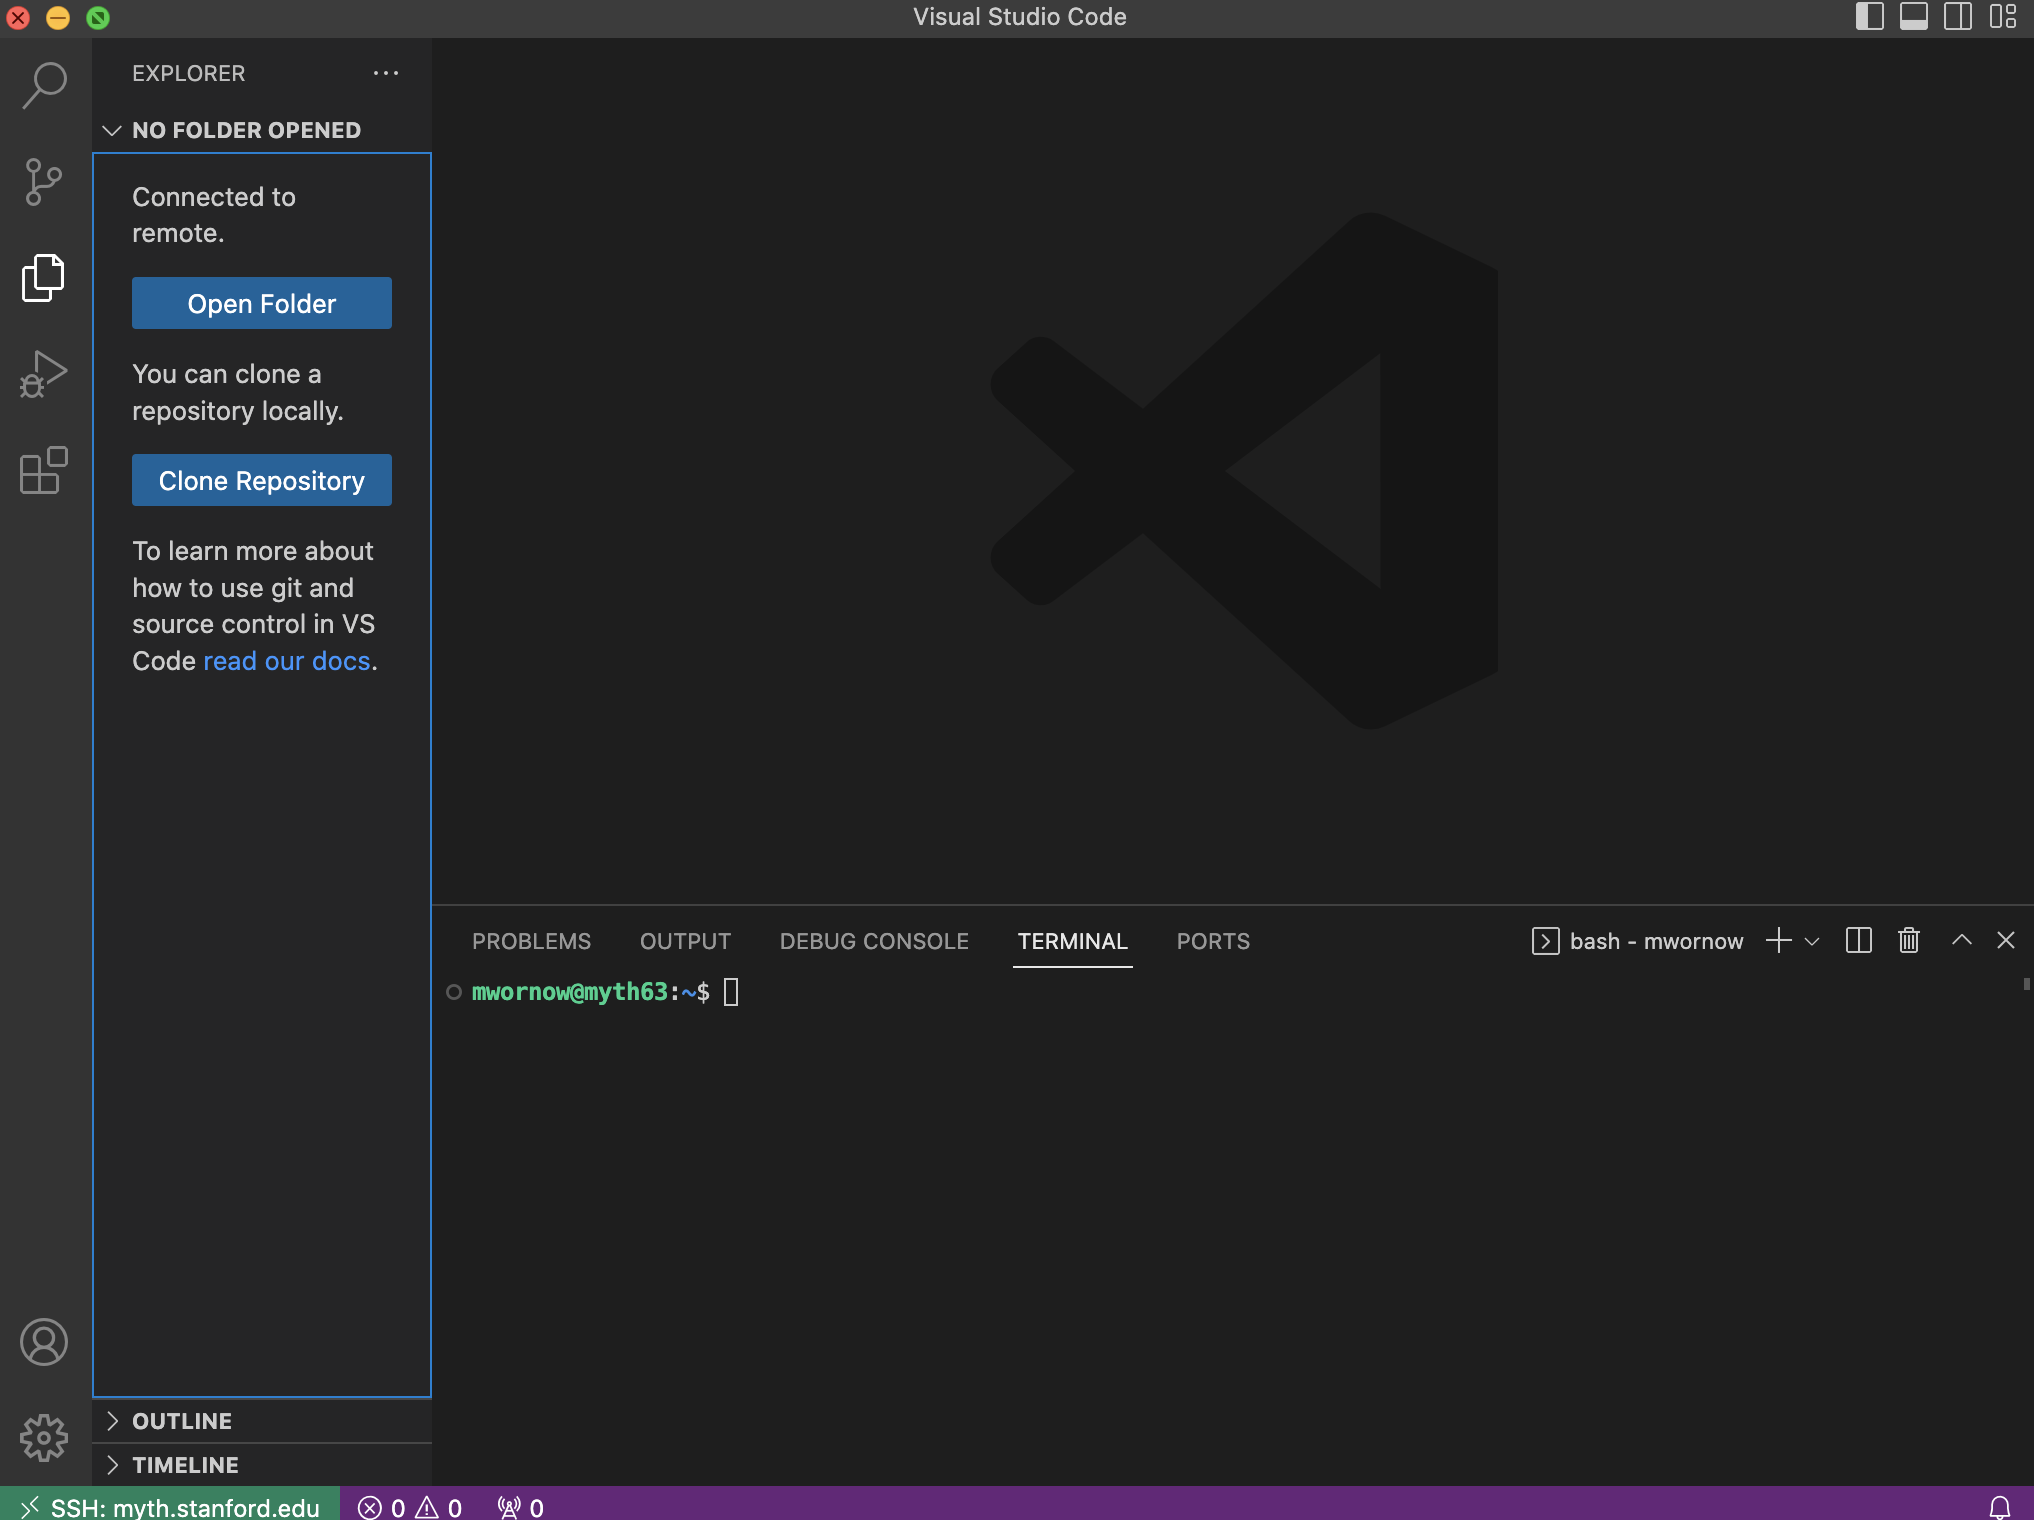This screenshot has height=1520, width=2034.
Task: Expand the TIMELINE section
Action: pos(262,1465)
